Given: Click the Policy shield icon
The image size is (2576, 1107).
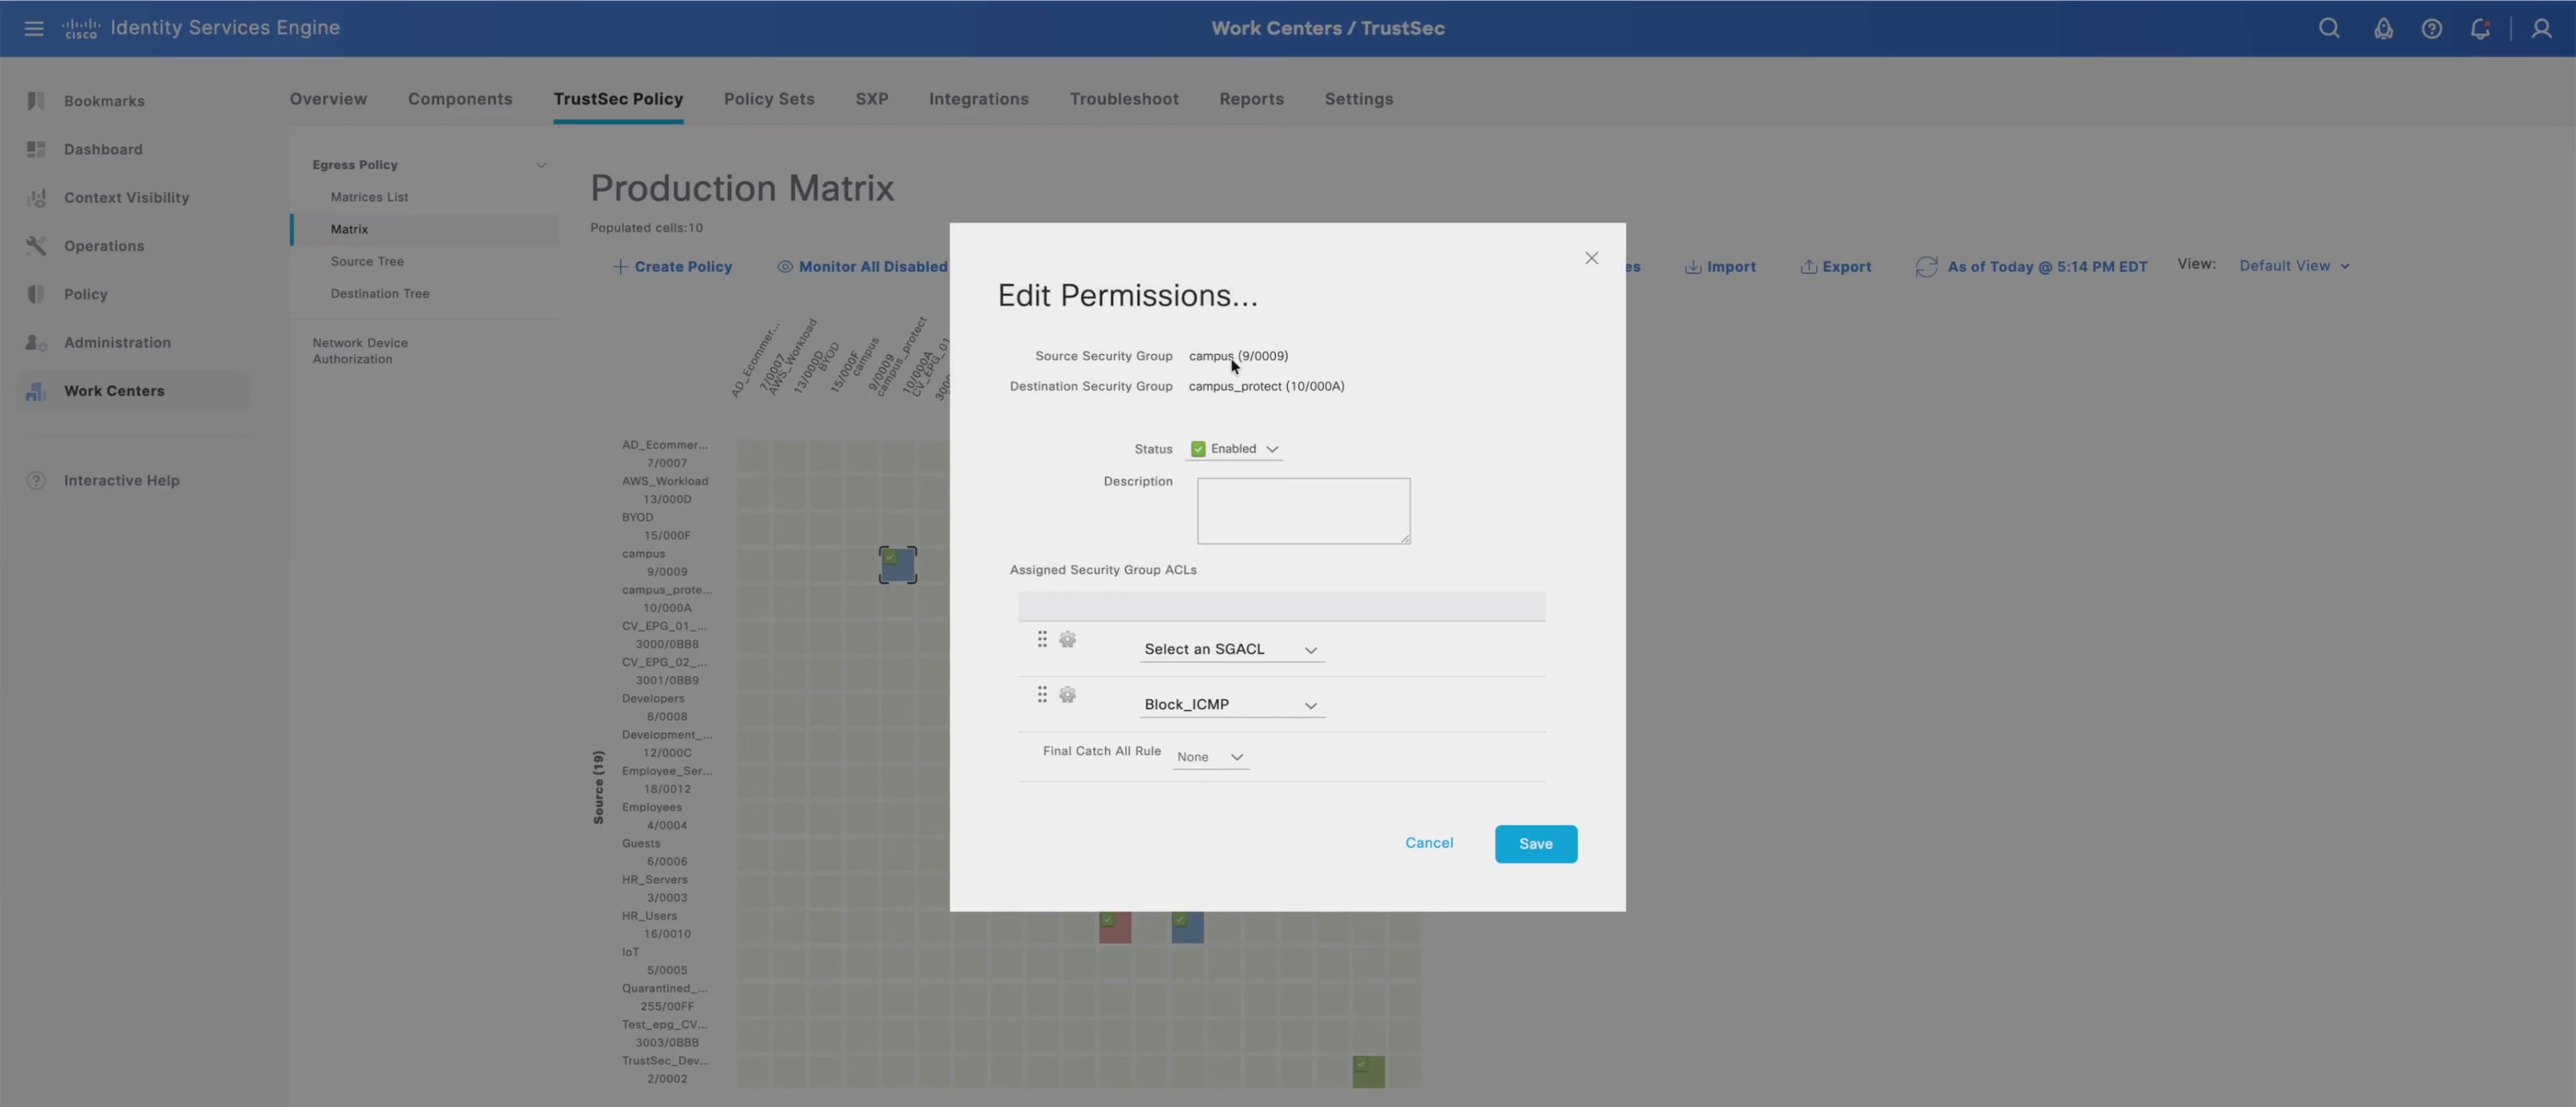Looking at the screenshot, I should tap(36, 294).
